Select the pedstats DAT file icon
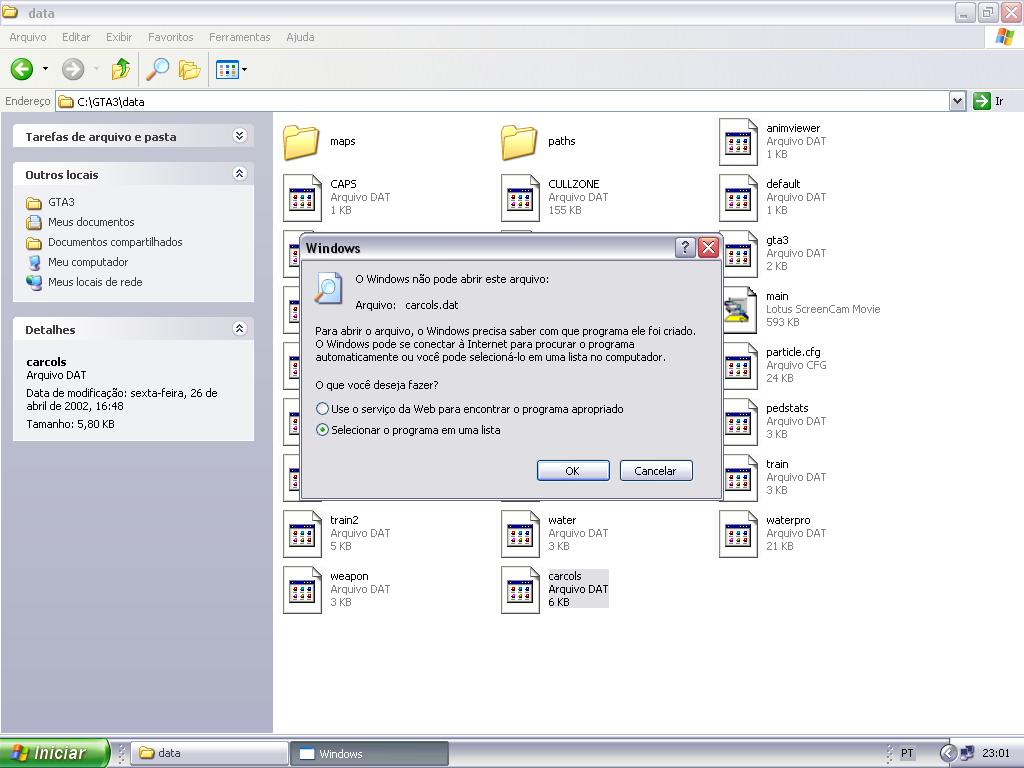The width and height of the screenshot is (1024, 768). (740, 423)
